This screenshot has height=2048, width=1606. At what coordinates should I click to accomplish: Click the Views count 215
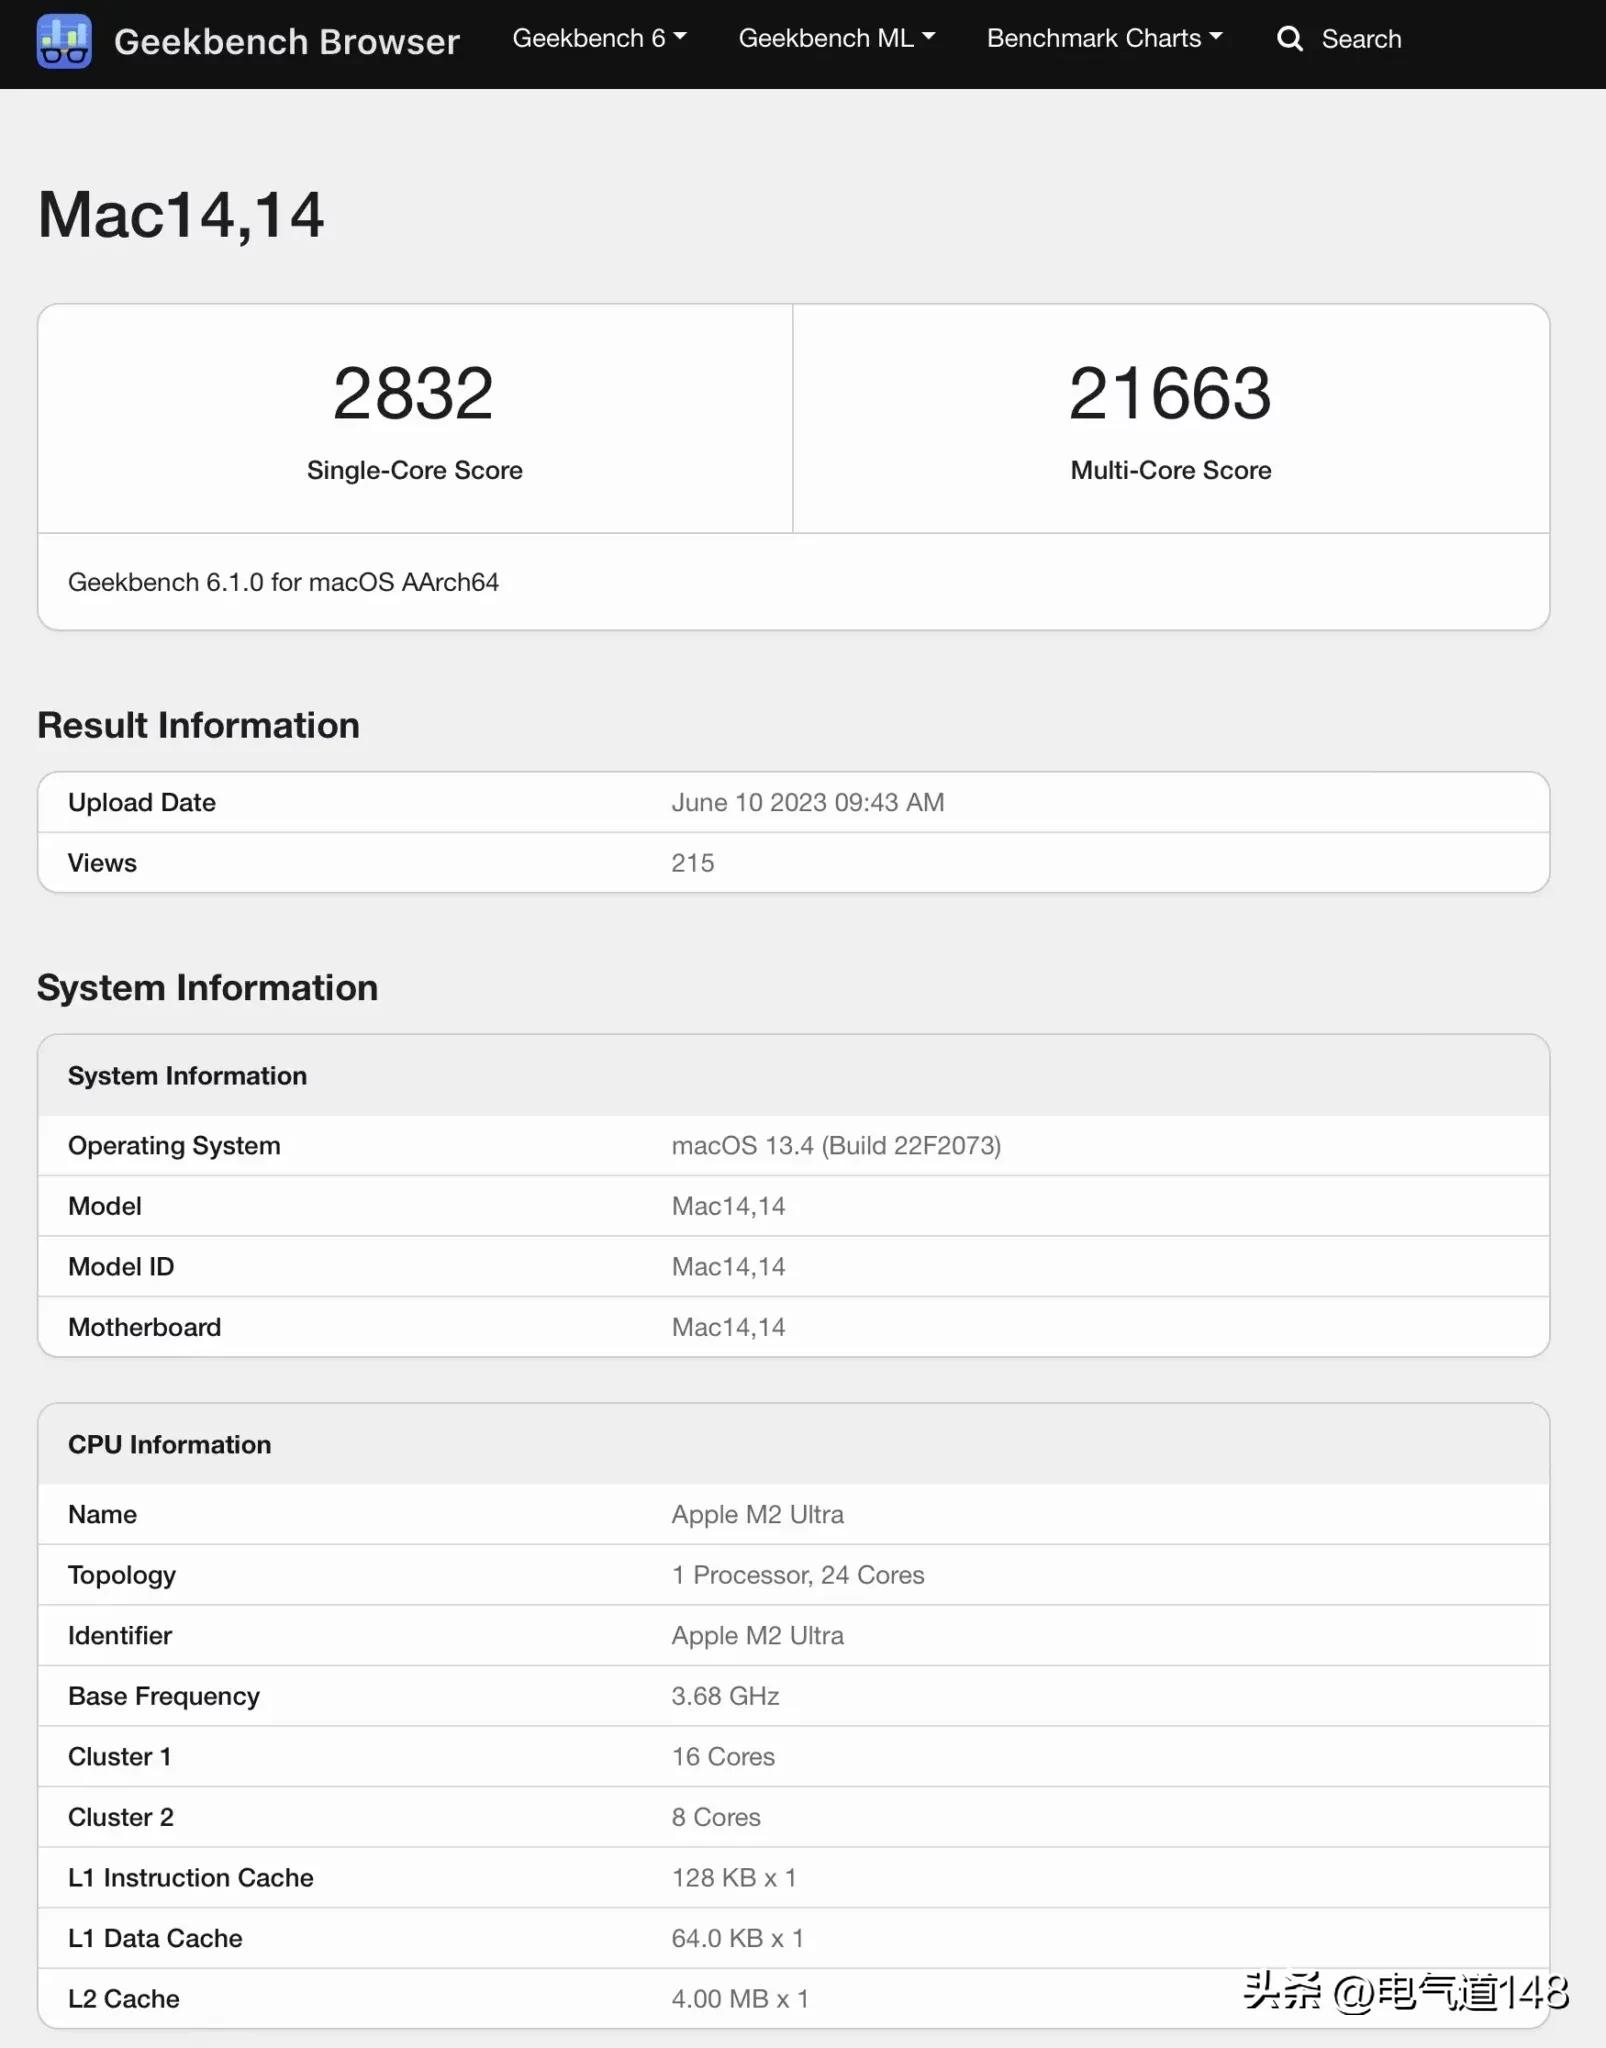(x=693, y=862)
